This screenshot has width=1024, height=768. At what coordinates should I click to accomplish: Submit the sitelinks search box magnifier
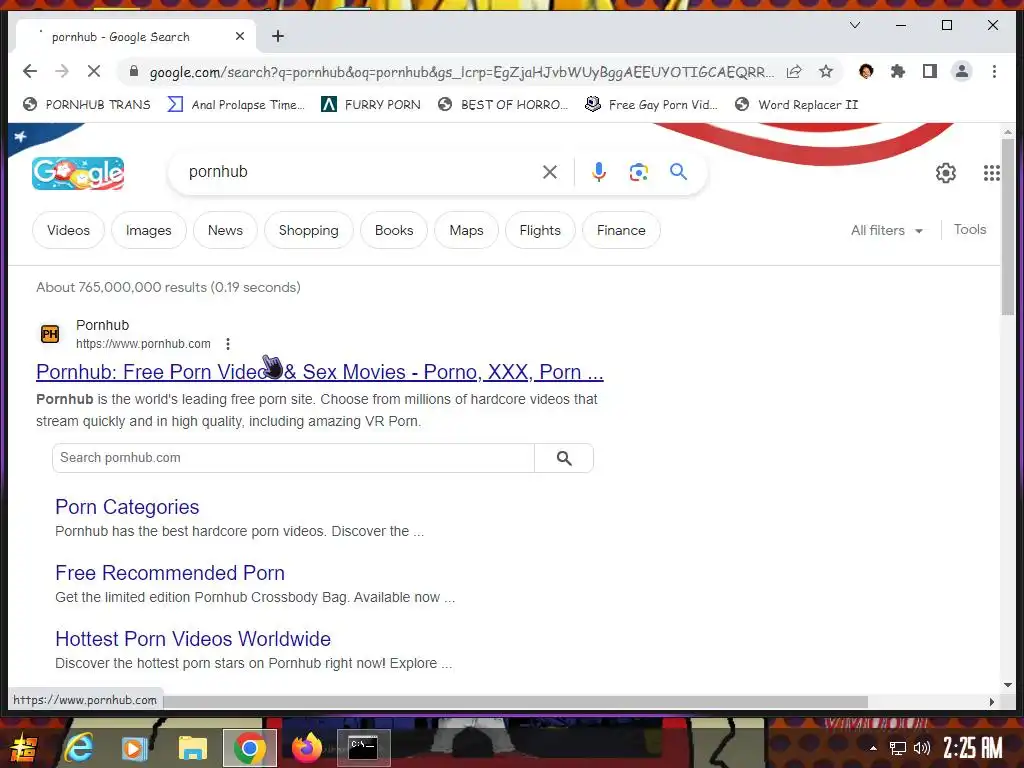click(x=564, y=458)
